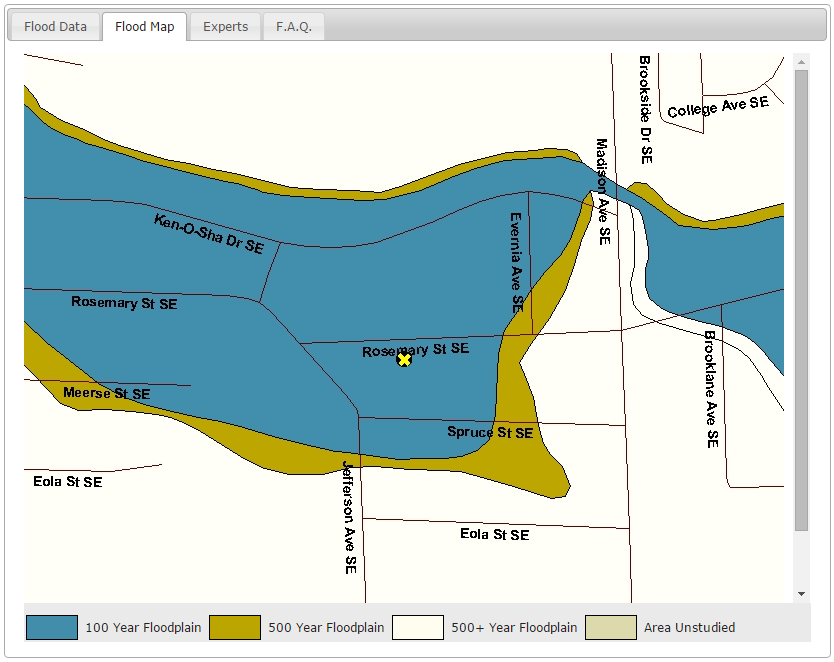
Task: Click the Brooklane Ave SE label
Action: 711,389
